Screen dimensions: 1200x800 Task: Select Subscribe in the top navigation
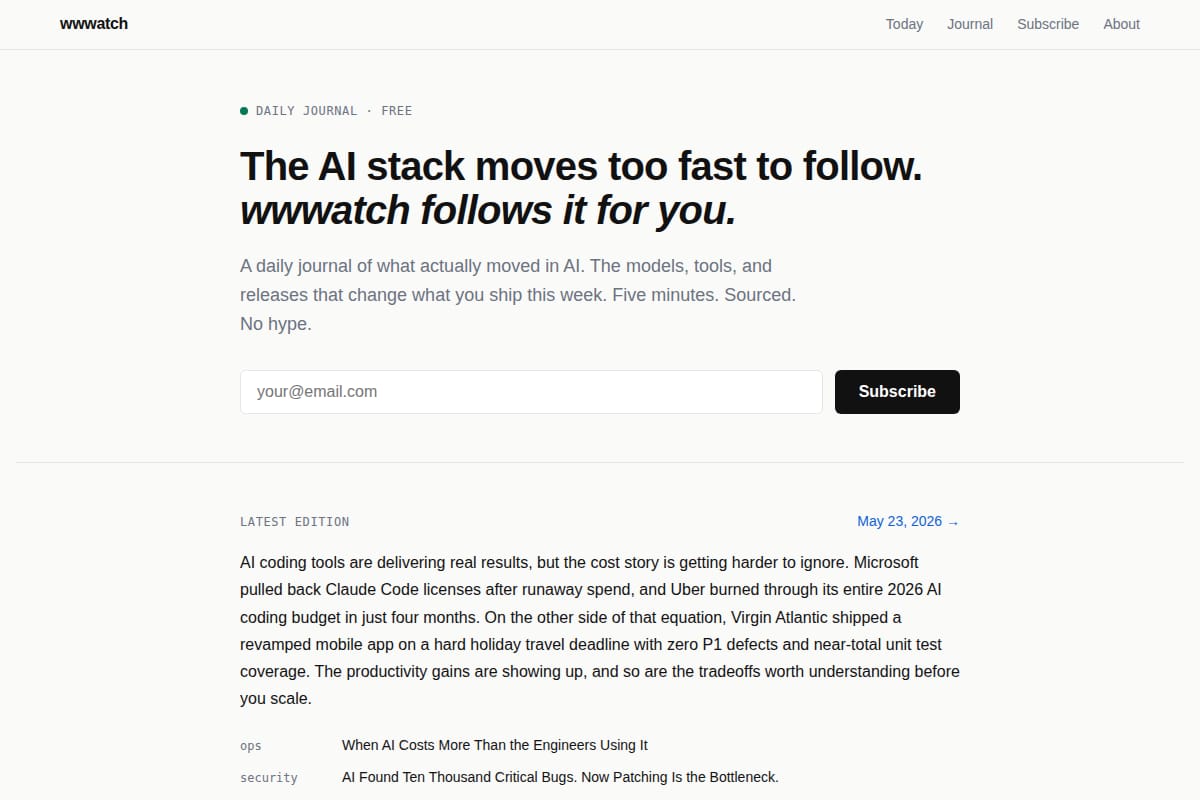click(x=1048, y=24)
